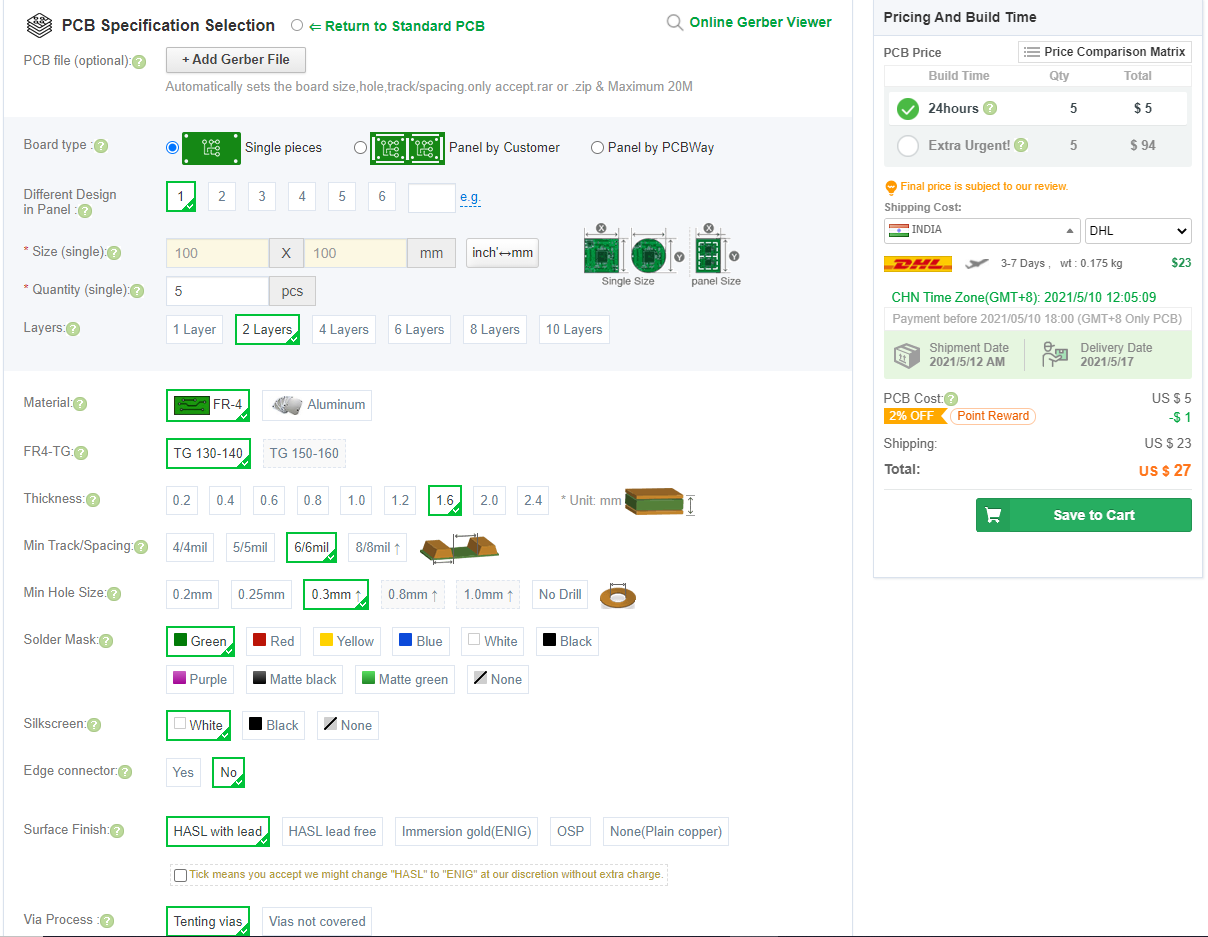Click the custom design count input box
The width and height of the screenshot is (1208, 937).
(x=432, y=198)
